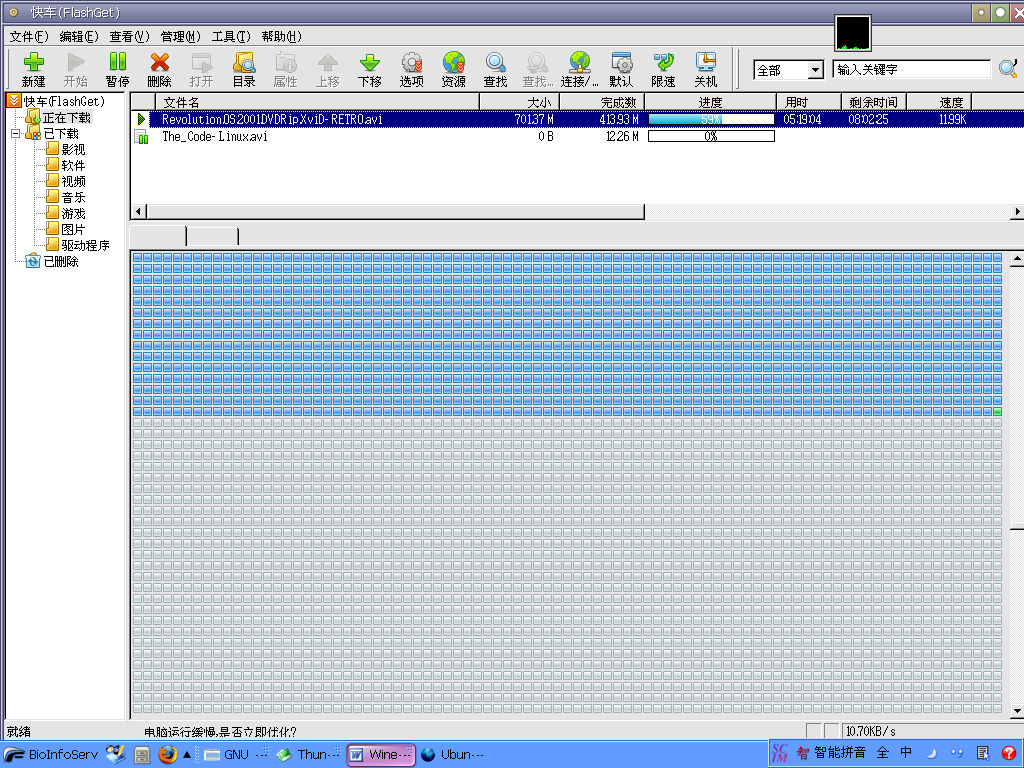The width and height of the screenshot is (1024, 768).
Task: Select 快车(FlashGet) root tree node
Action: pos(63,101)
